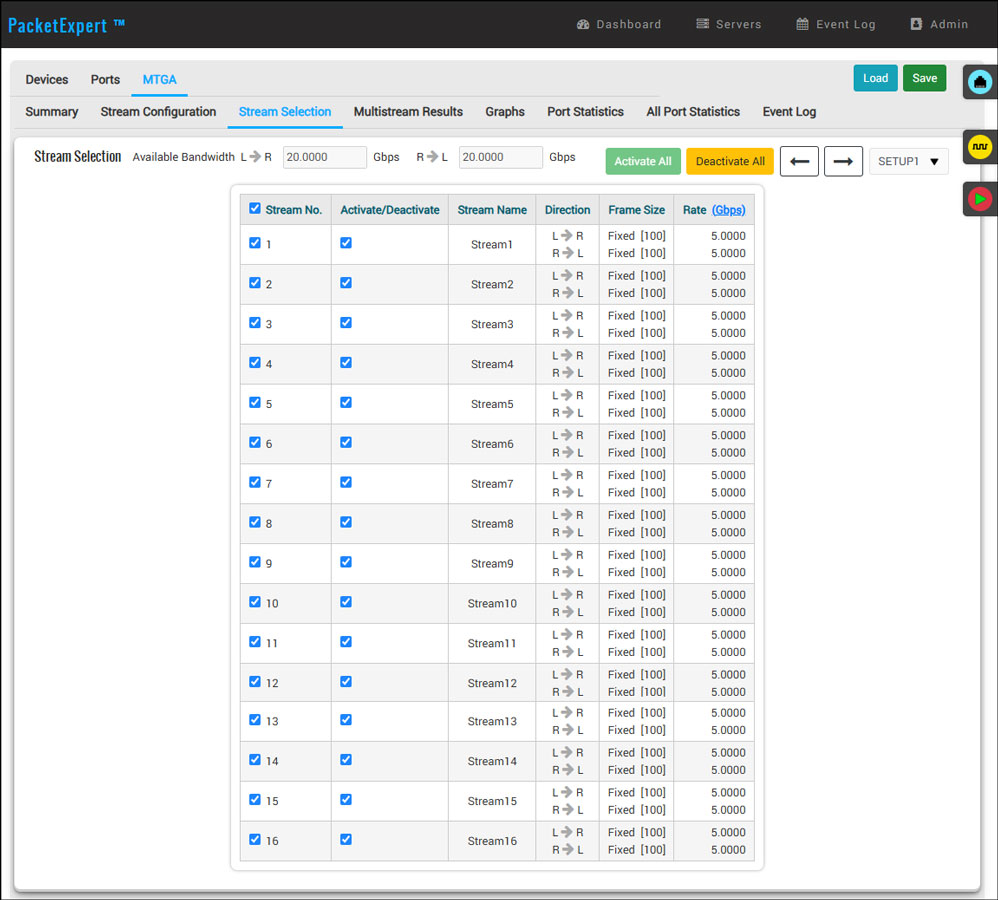998x900 pixels.
Task: Toggle Activate checkbox for Stream4
Action: [346, 362]
